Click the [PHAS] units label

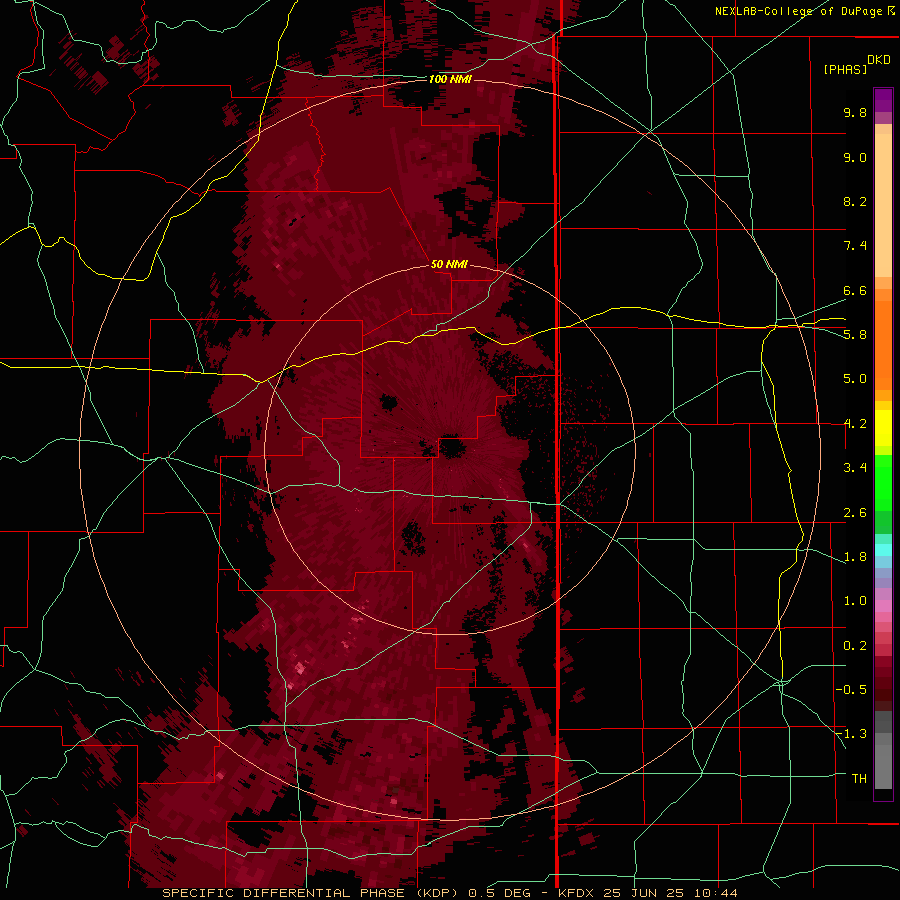tap(845, 69)
